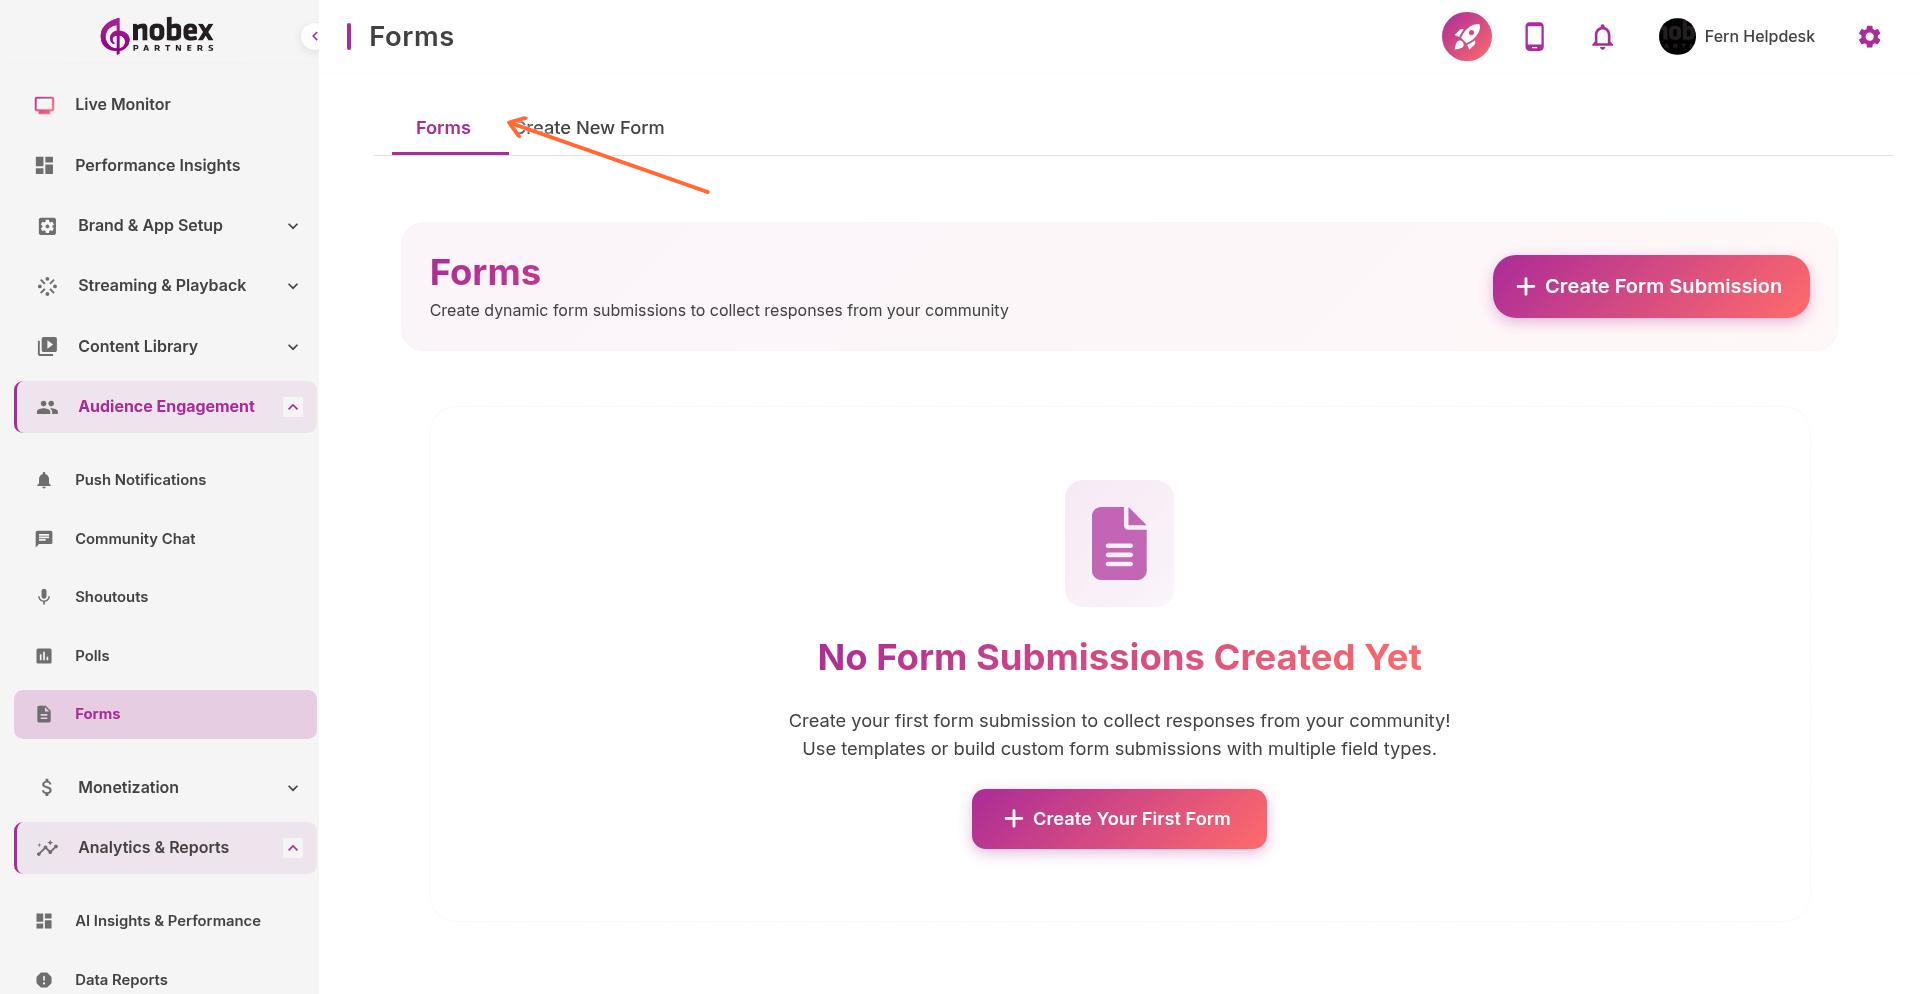Image resolution: width=1920 pixels, height=994 pixels.
Task: Select the Forms tab
Action: 443,127
